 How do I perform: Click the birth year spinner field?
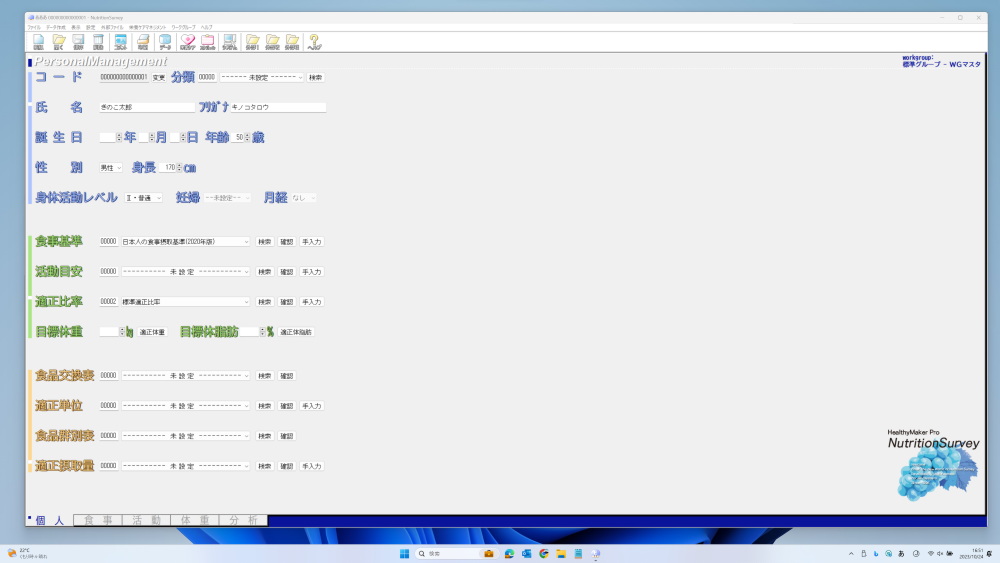(x=110, y=137)
